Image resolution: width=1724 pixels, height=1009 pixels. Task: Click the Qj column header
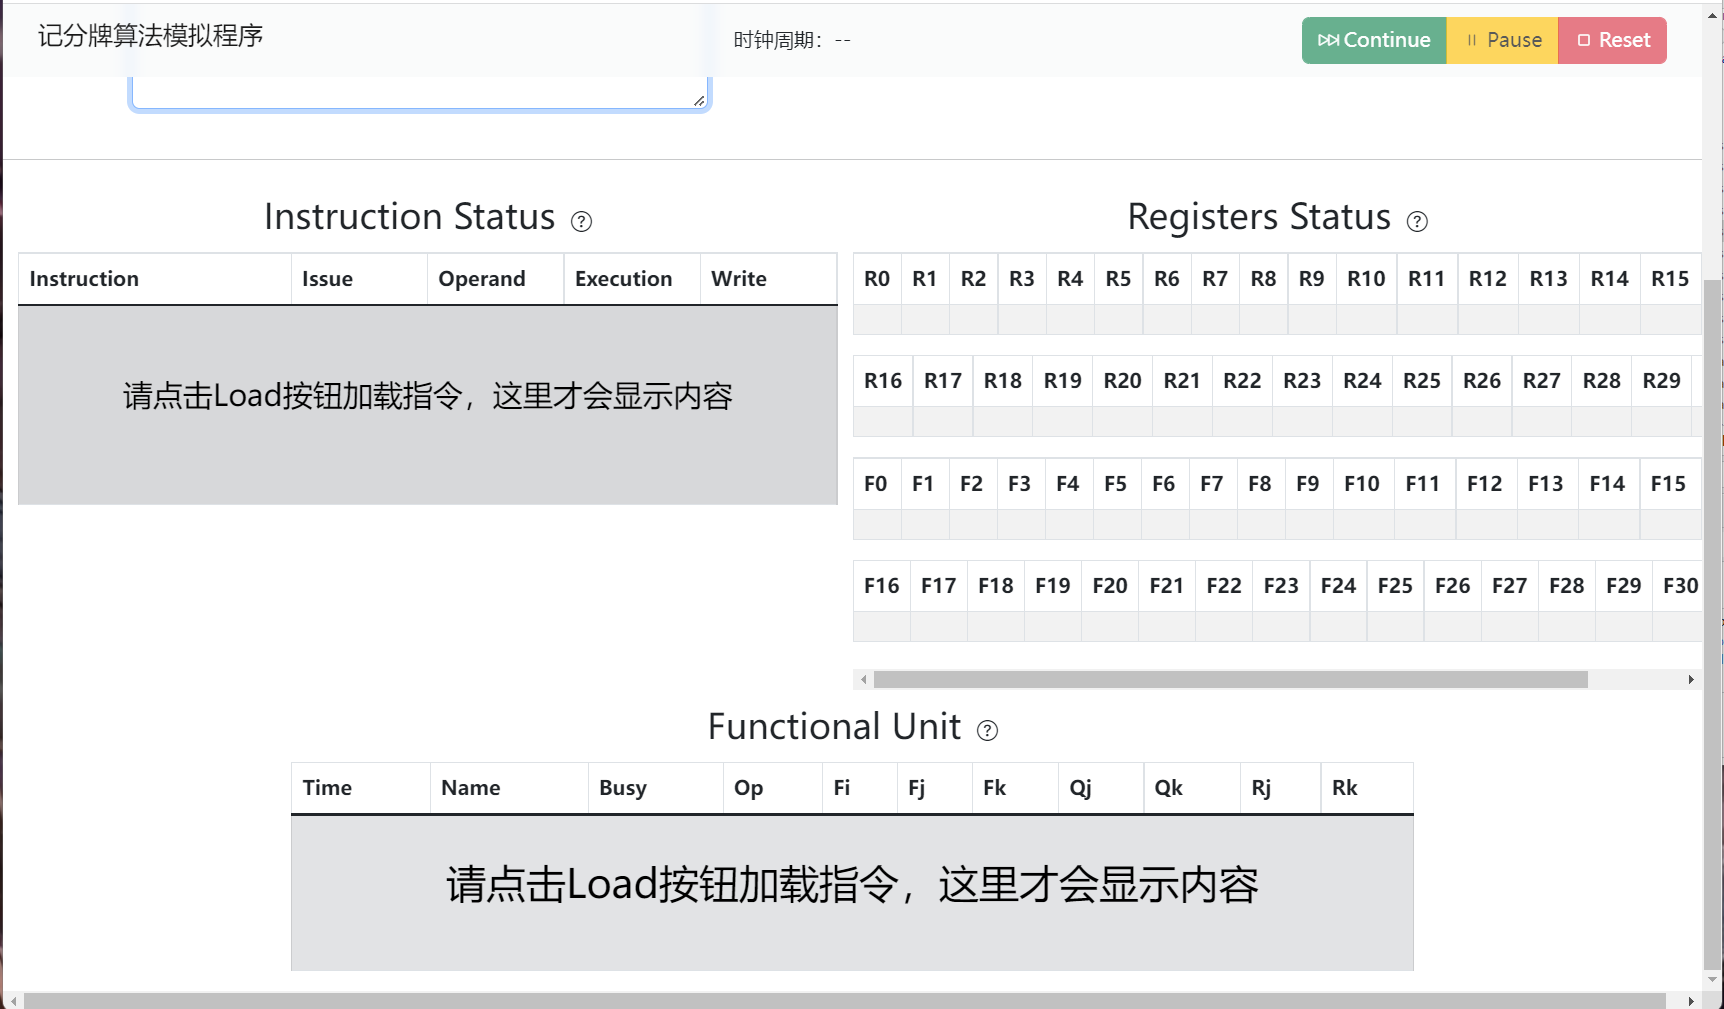point(1101,788)
